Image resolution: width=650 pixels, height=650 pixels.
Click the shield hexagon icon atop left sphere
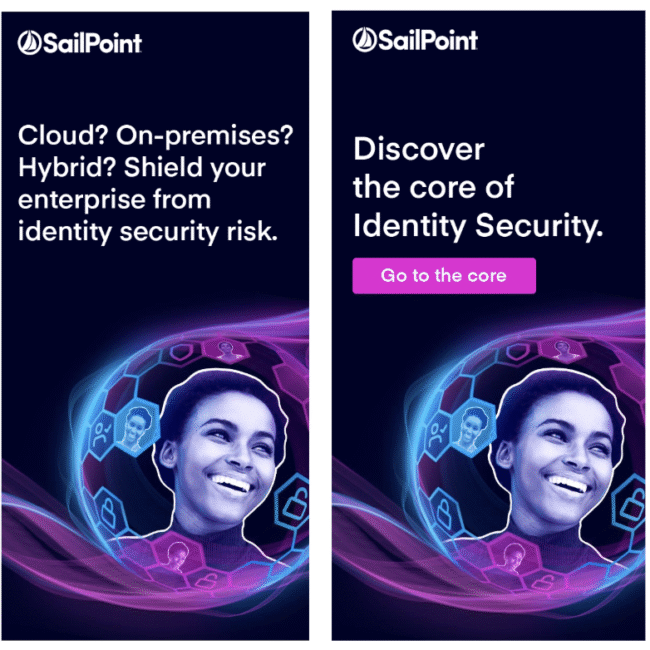tap(182, 352)
